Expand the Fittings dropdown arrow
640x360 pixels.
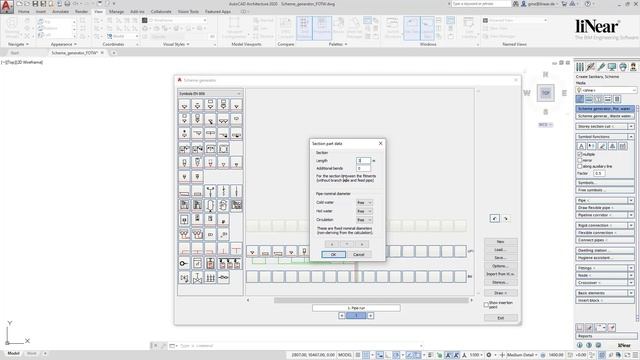pos(631,268)
